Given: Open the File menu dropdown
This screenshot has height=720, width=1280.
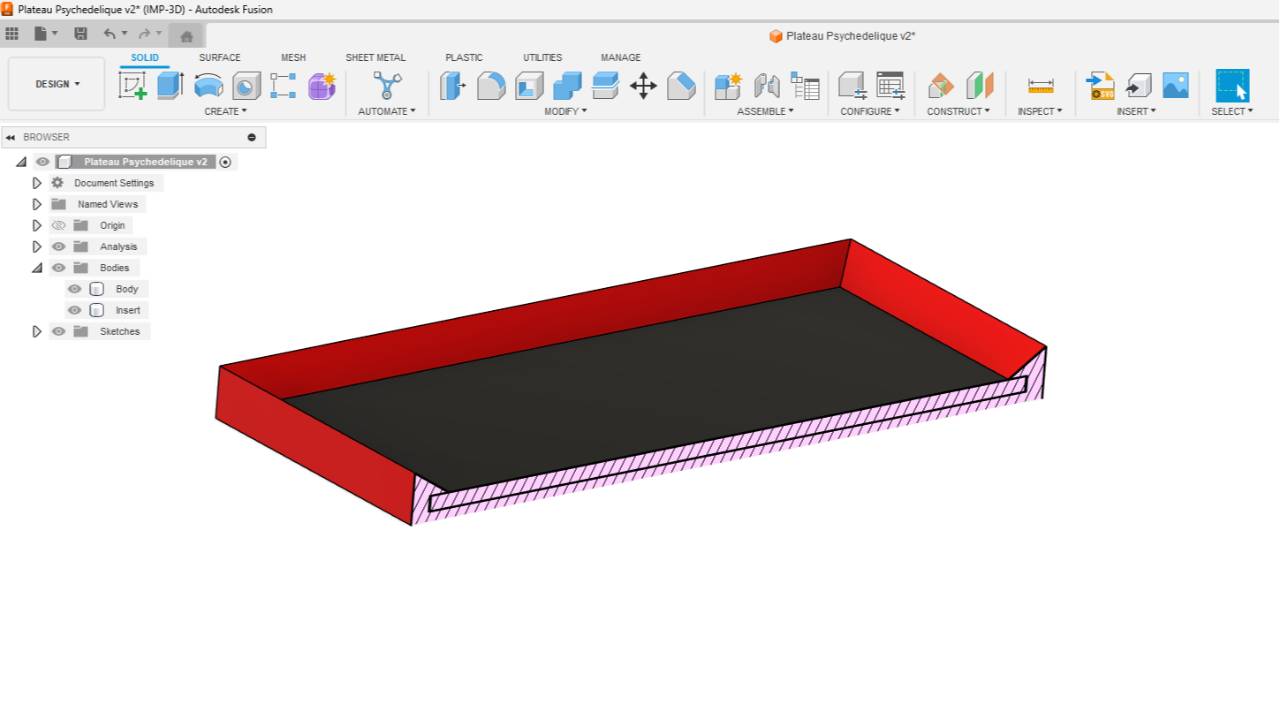Looking at the screenshot, I should click(x=46, y=34).
